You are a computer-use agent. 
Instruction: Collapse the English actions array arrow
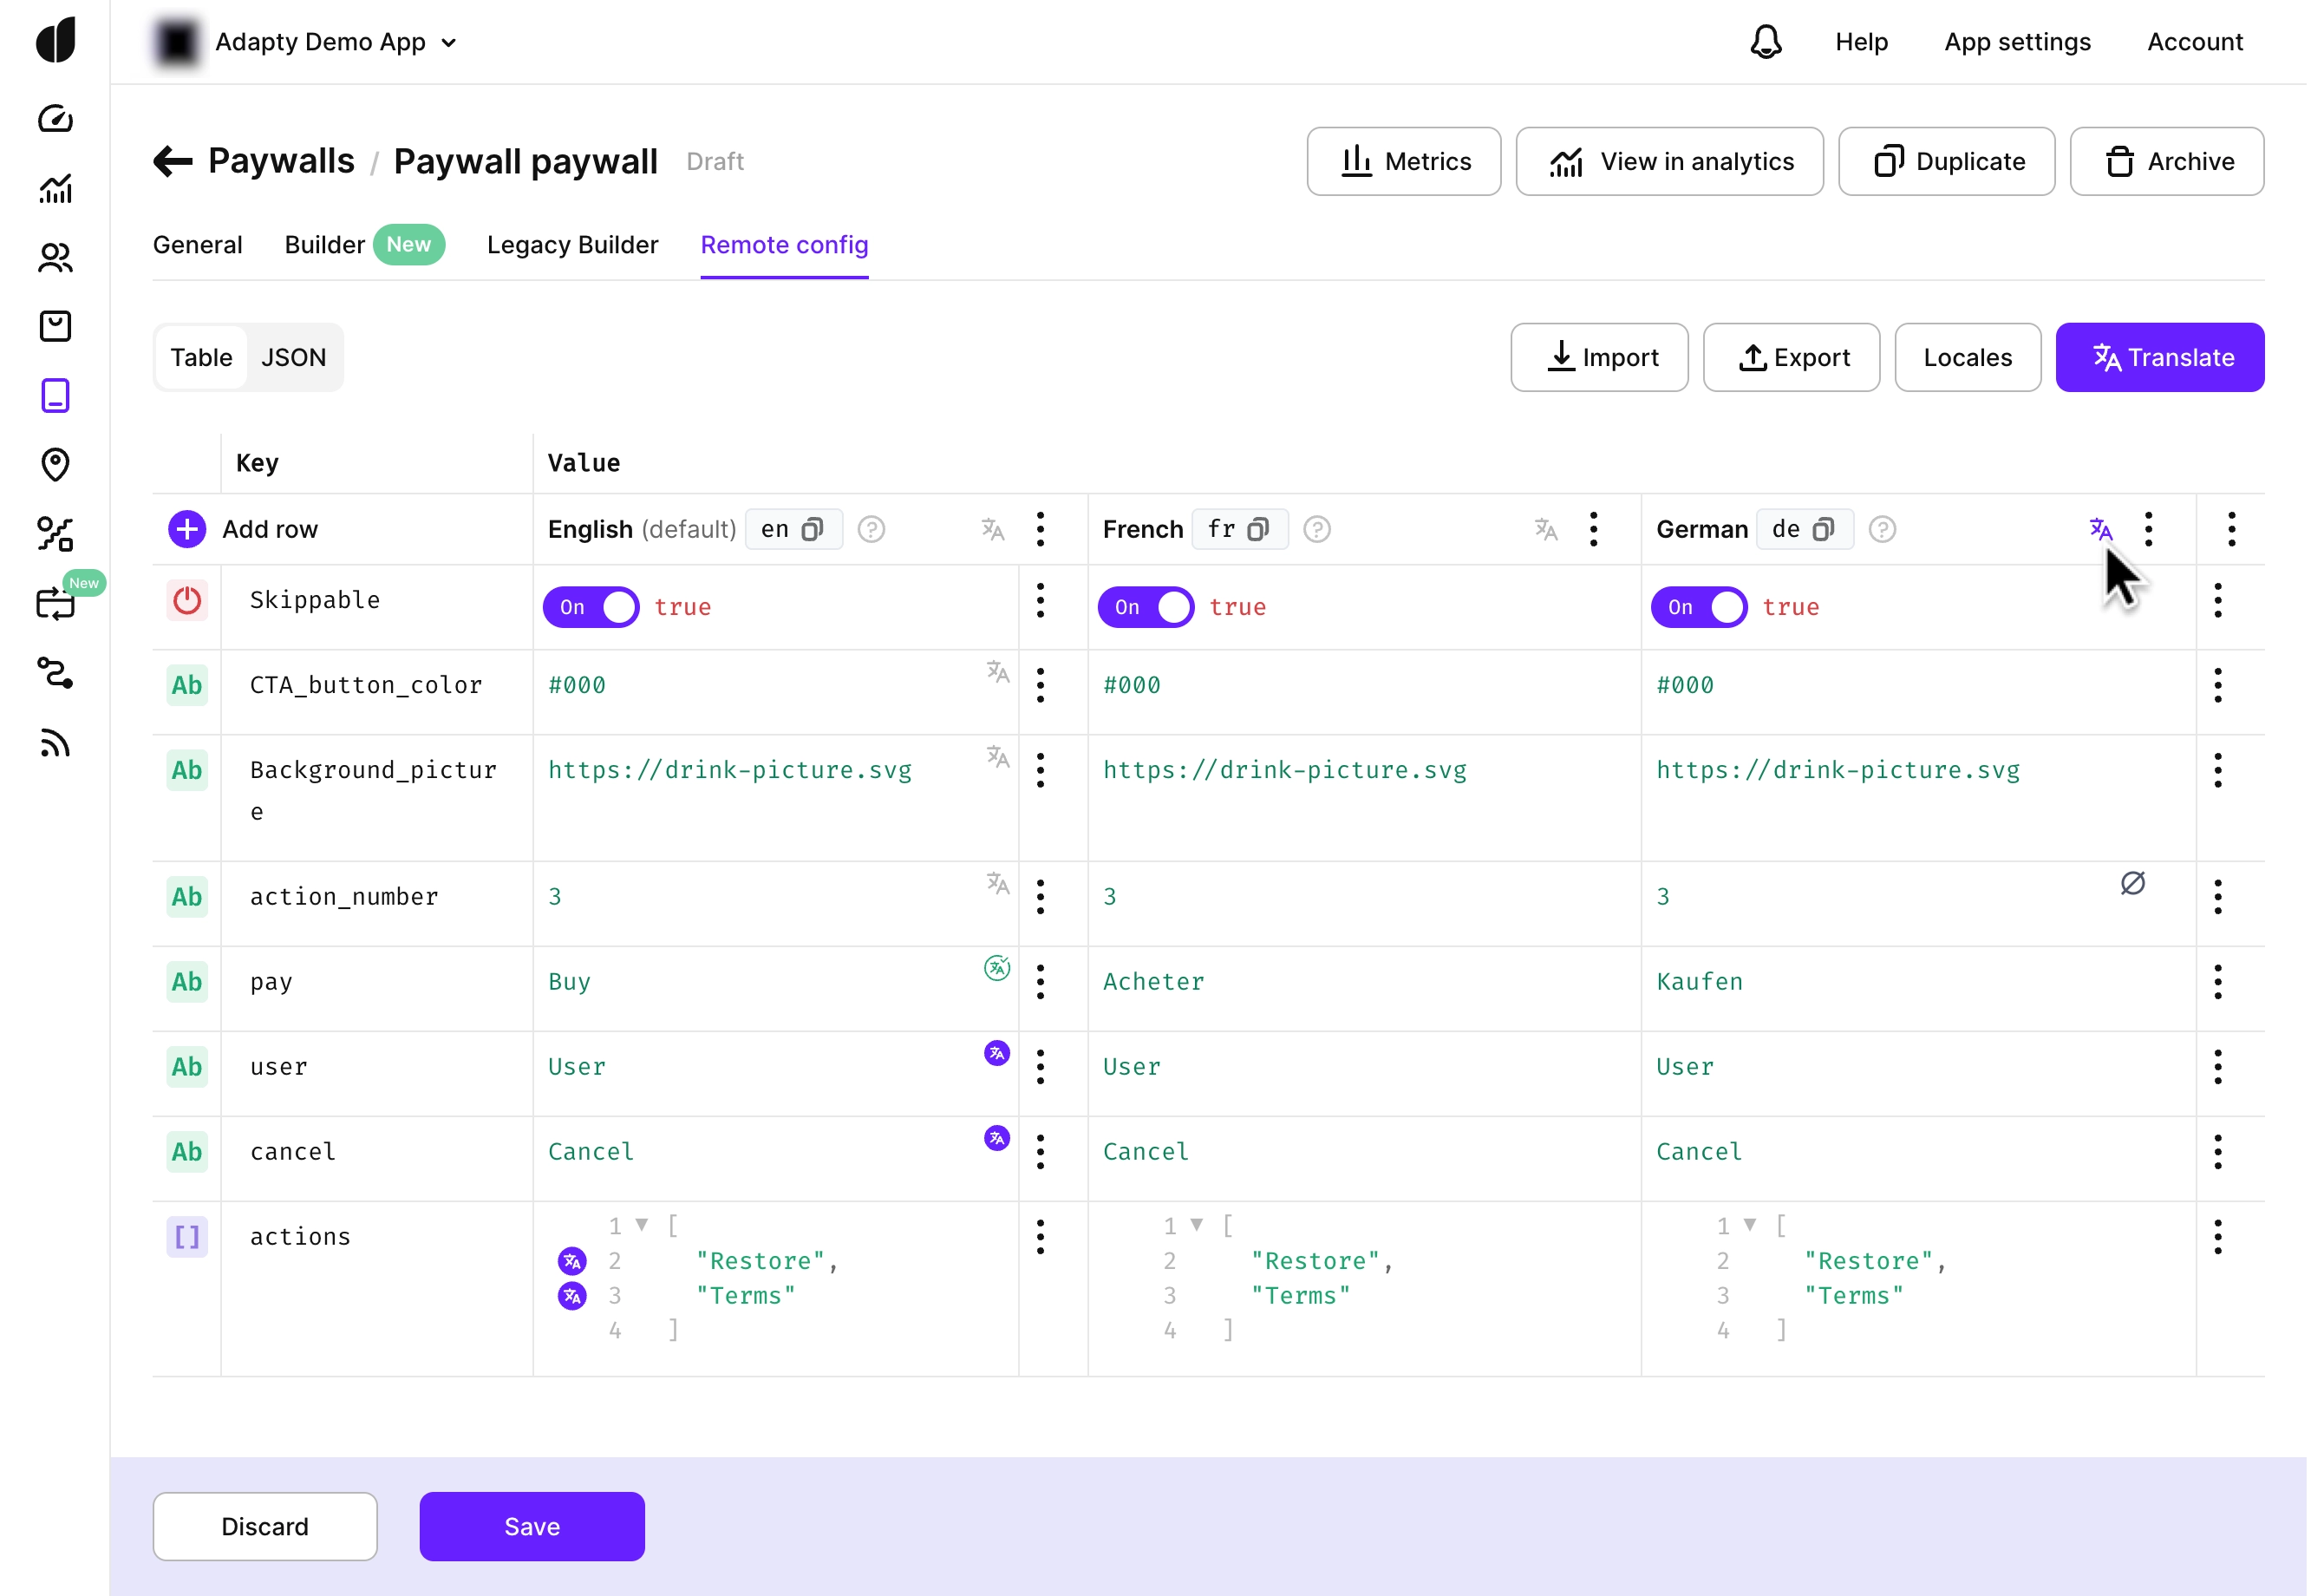(642, 1225)
